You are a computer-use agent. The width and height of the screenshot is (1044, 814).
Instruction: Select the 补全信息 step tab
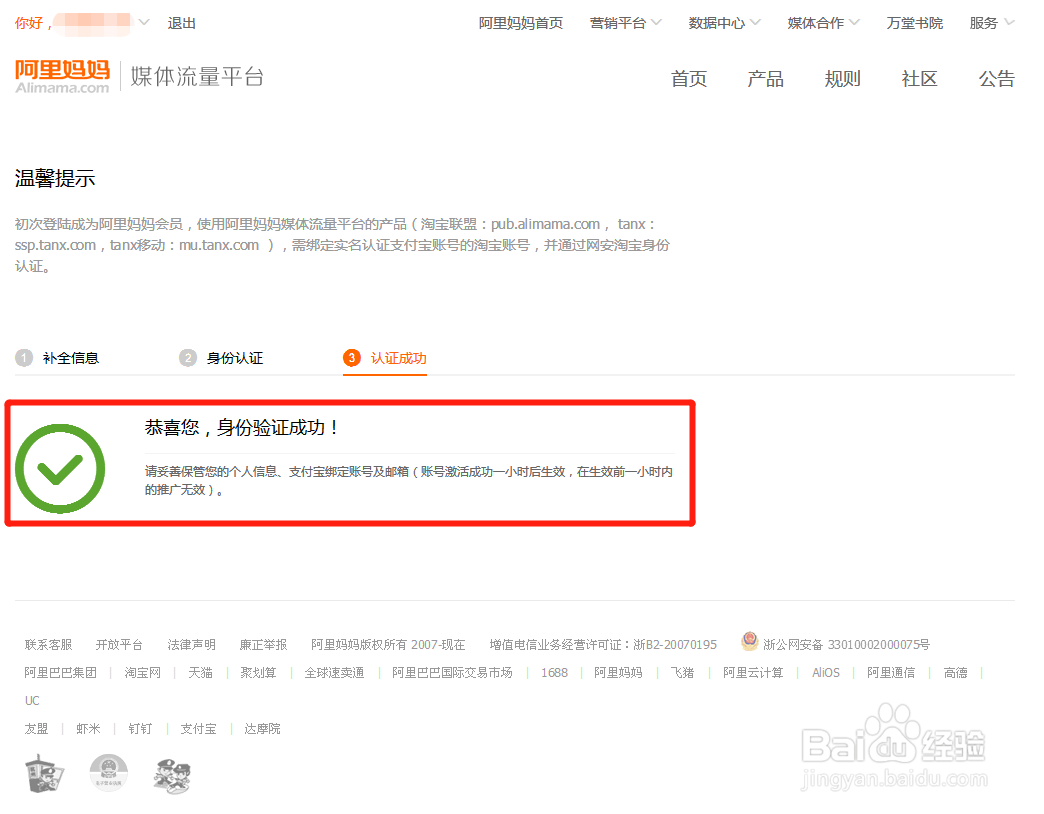point(71,358)
